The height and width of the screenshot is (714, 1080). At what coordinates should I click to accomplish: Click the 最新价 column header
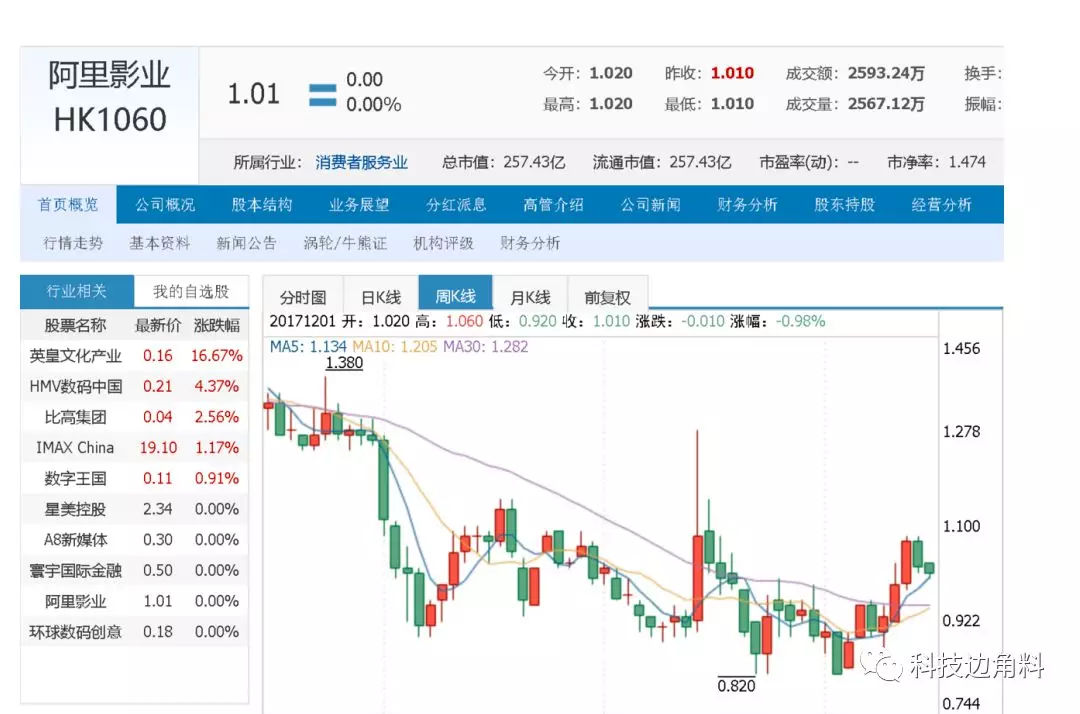point(158,326)
